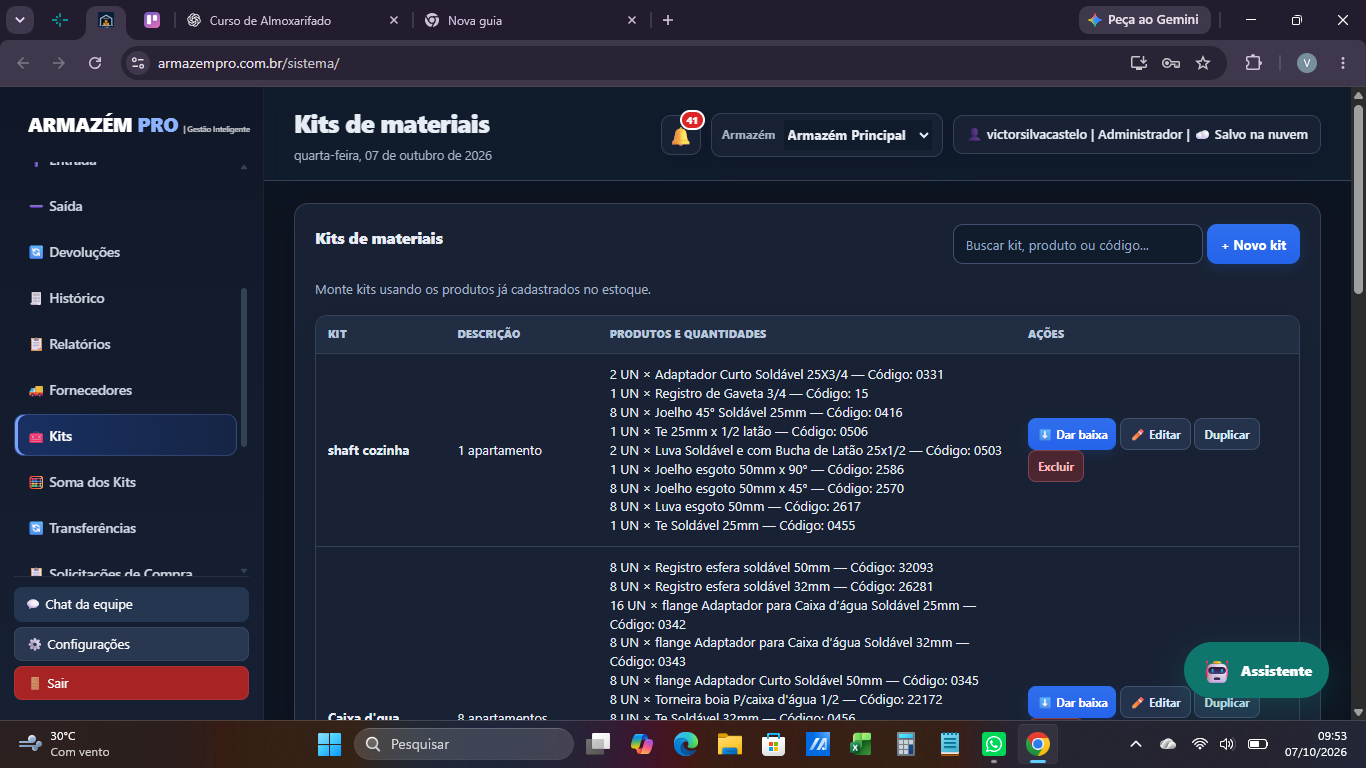Click the Devoluções sidebar icon
Screen dimensions: 1366x768
[x=36, y=252]
